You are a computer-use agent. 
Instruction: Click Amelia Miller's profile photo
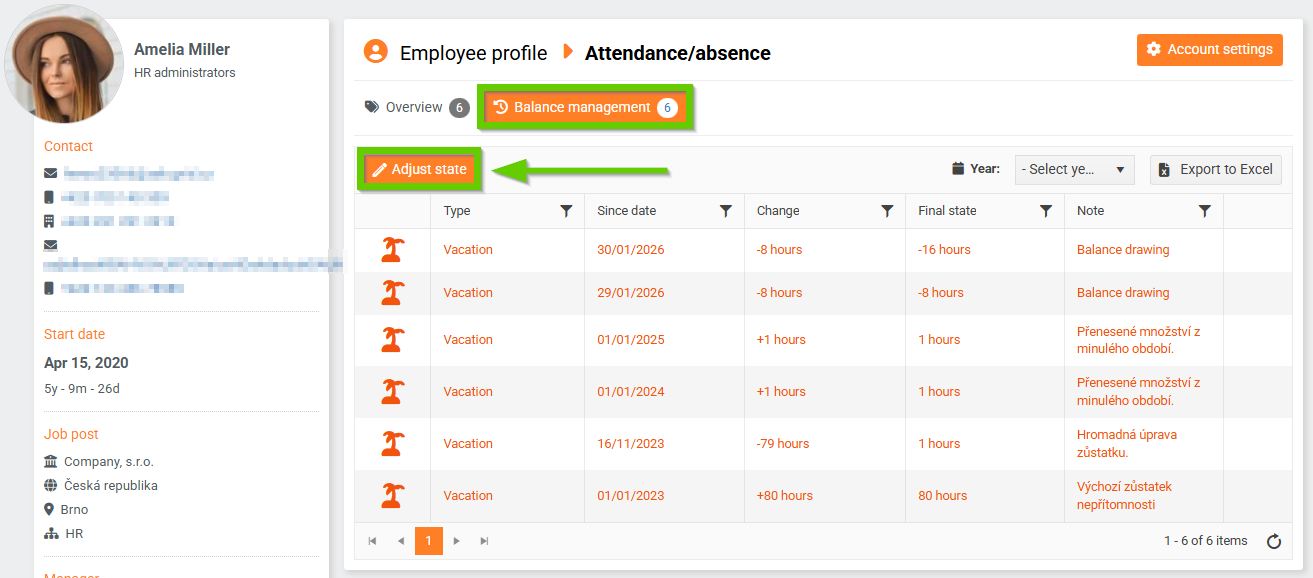click(x=66, y=64)
